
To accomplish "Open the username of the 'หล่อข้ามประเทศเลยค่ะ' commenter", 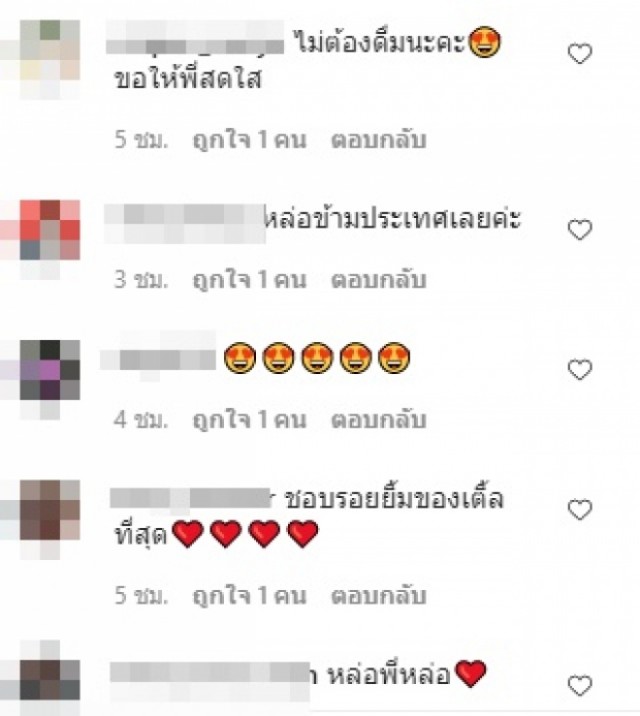I will pyautogui.click(x=185, y=223).
